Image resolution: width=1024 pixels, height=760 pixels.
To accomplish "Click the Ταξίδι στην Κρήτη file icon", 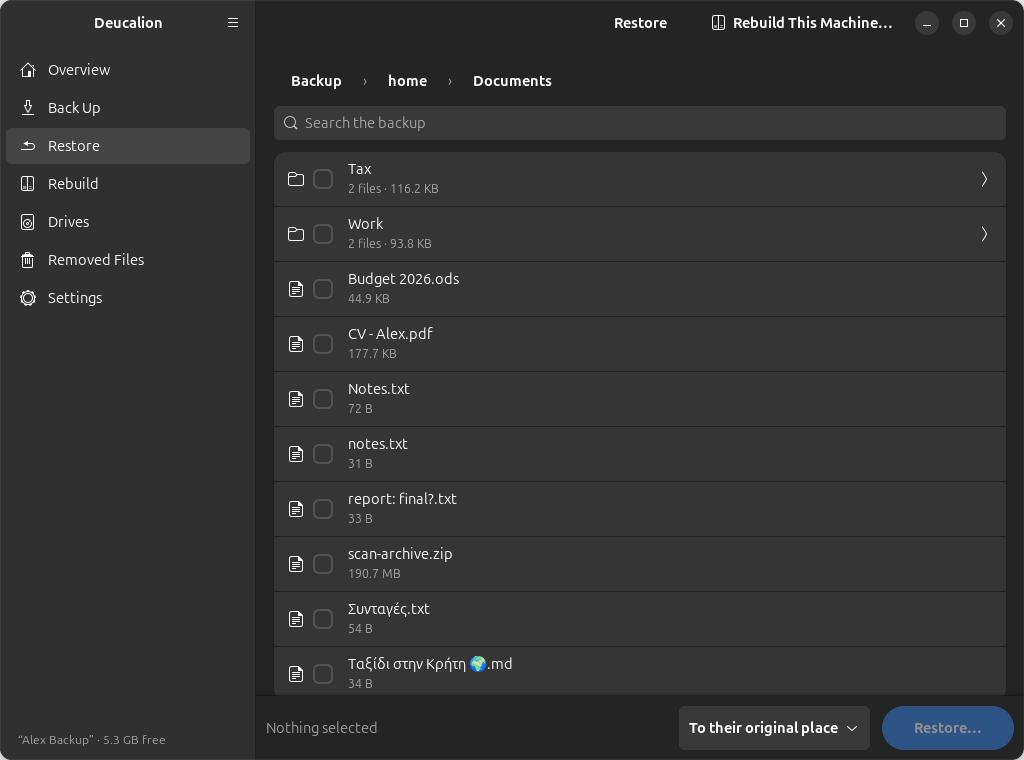I will click(296, 673).
